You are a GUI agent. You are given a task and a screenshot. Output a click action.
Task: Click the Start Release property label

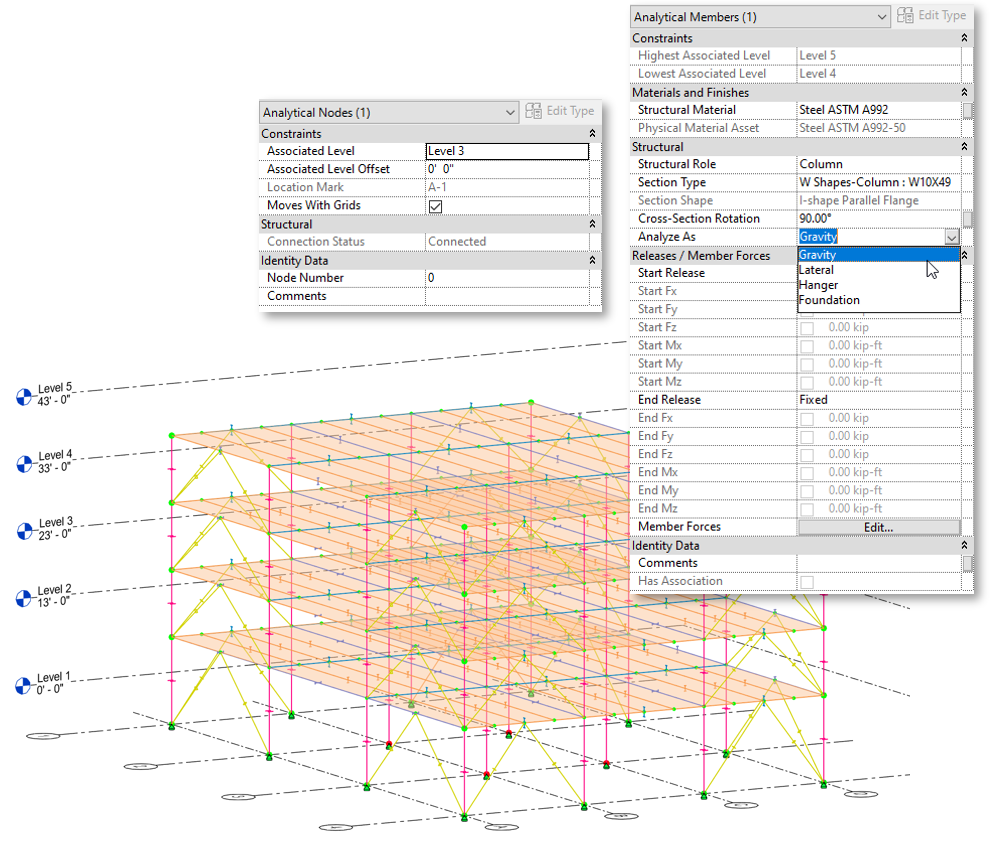click(672, 273)
